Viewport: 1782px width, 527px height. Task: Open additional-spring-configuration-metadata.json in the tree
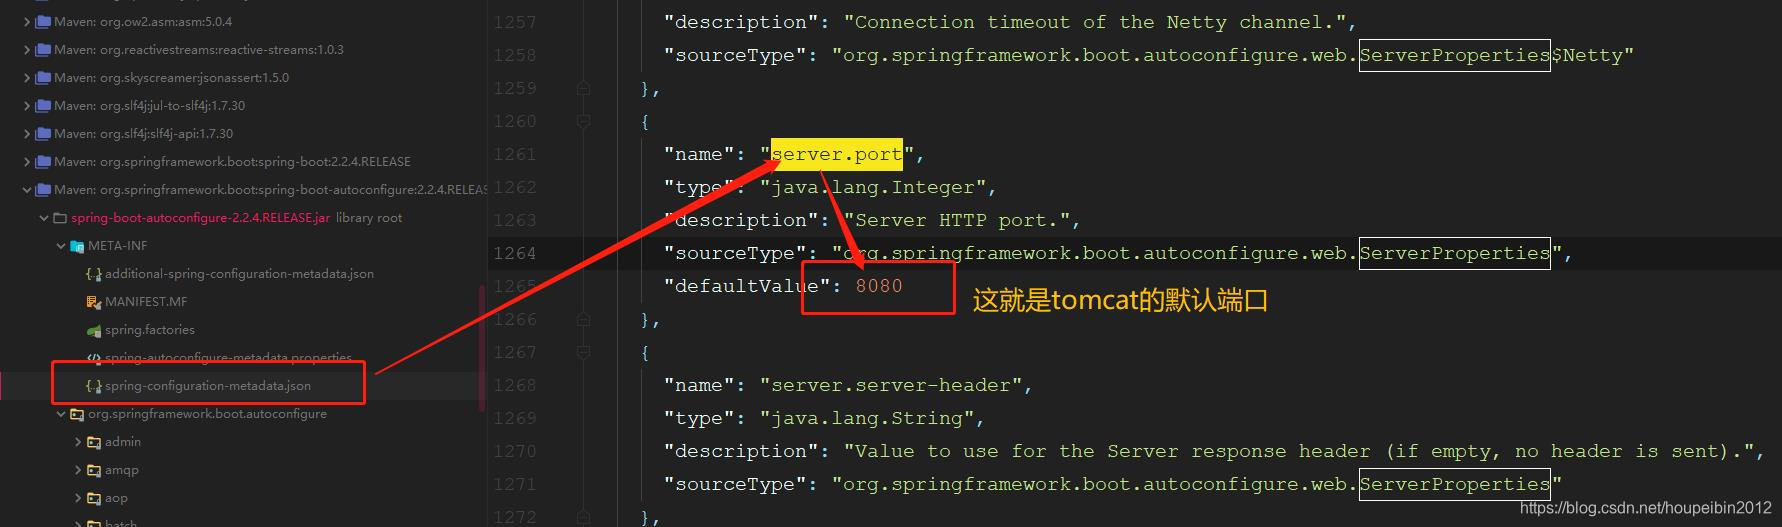239,273
